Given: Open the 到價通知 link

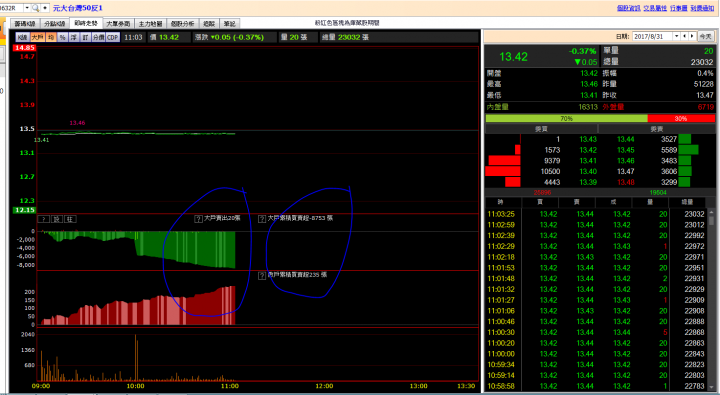Looking at the screenshot, I should 703,8.
